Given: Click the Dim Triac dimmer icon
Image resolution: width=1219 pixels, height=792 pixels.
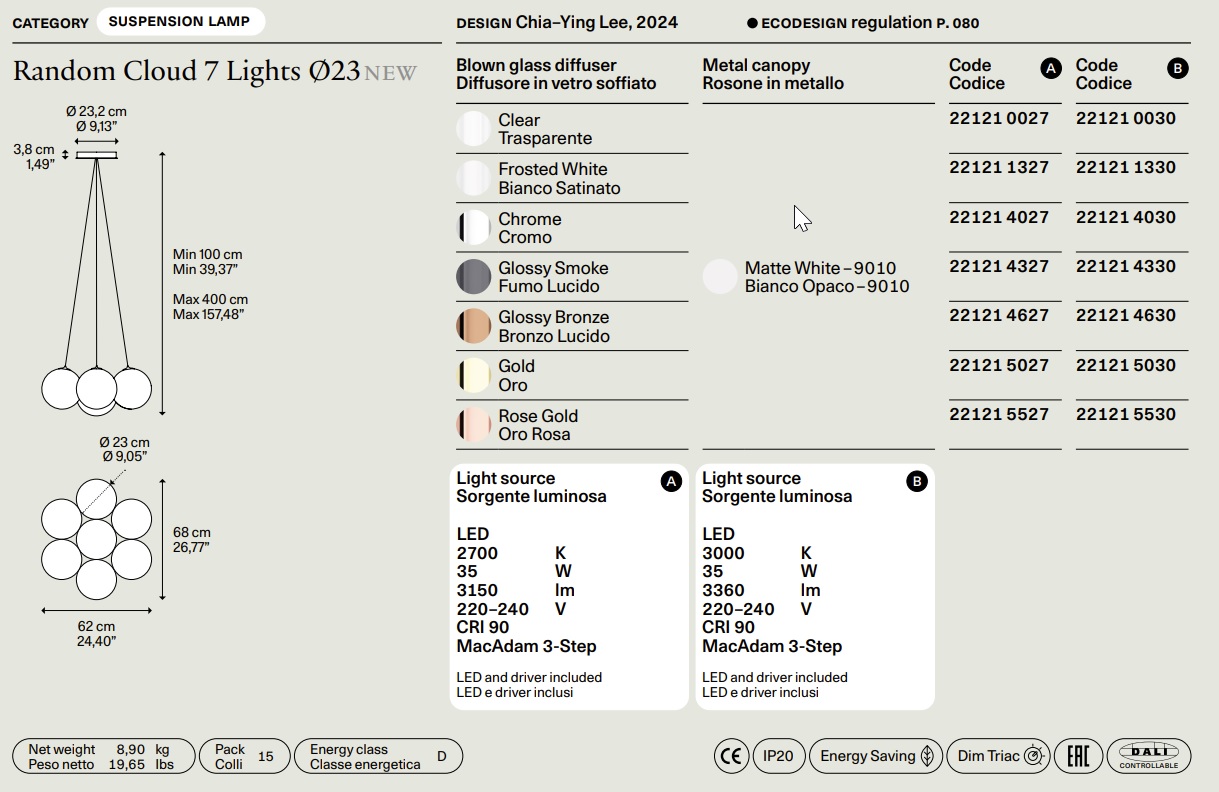Looking at the screenshot, I should [1034, 756].
